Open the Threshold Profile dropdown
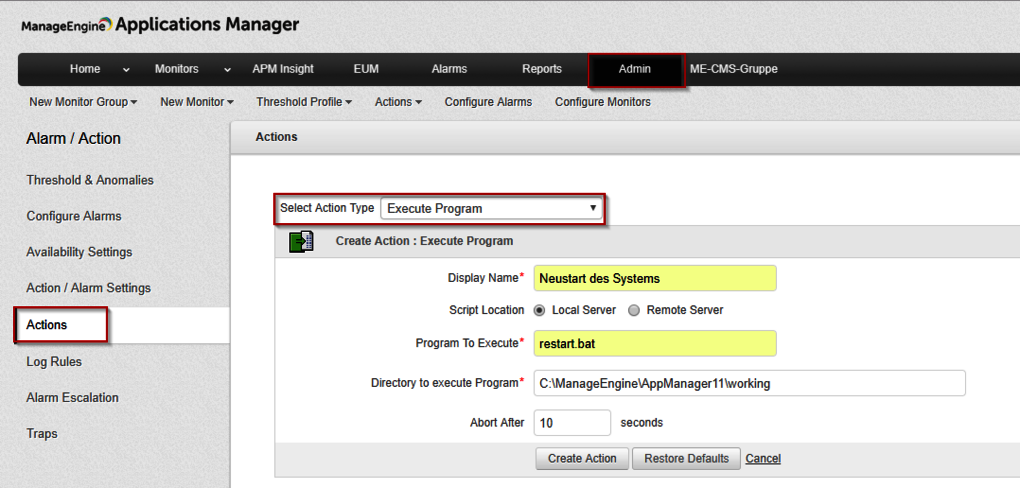Image resolution: width=1020 pixels, height=488 pixels. click(x=304, y=102)
